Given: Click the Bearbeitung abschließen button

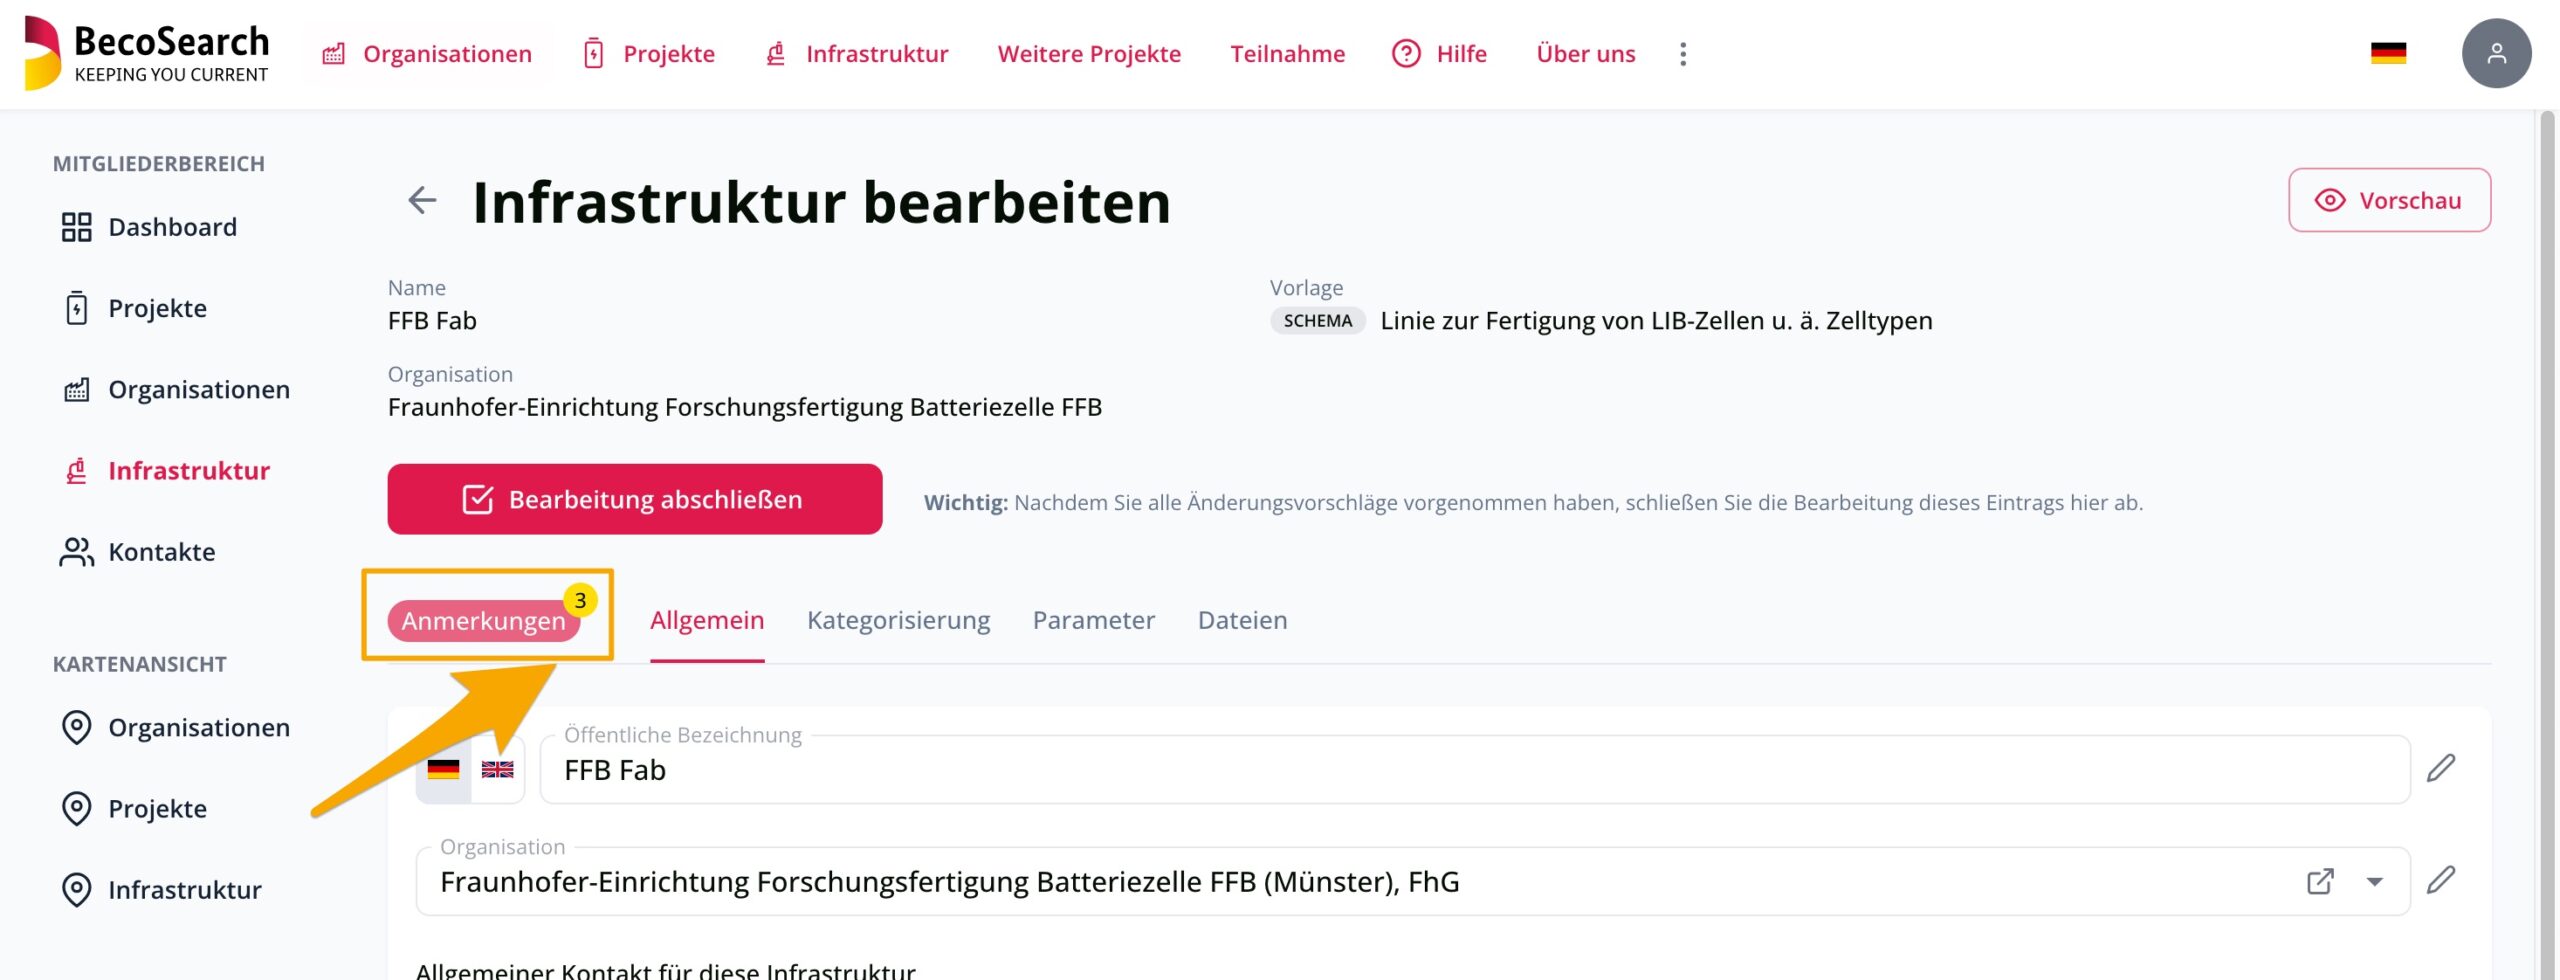Looking at the screenshot, I should coord(635,499).
